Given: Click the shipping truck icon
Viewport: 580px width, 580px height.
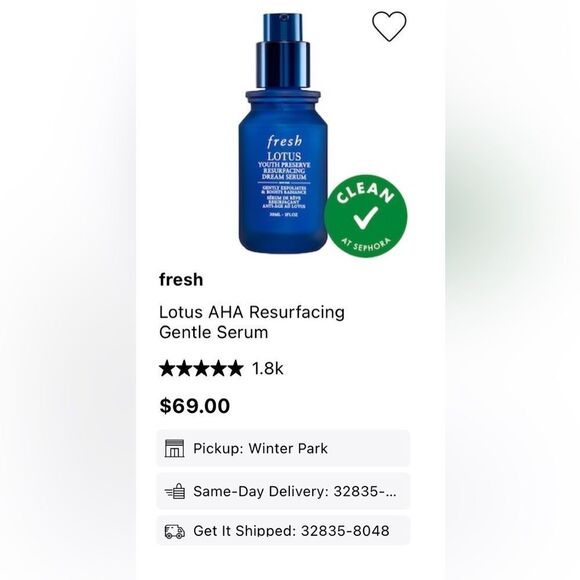Looking at the screenshot, I should click(x=175, y=532).
